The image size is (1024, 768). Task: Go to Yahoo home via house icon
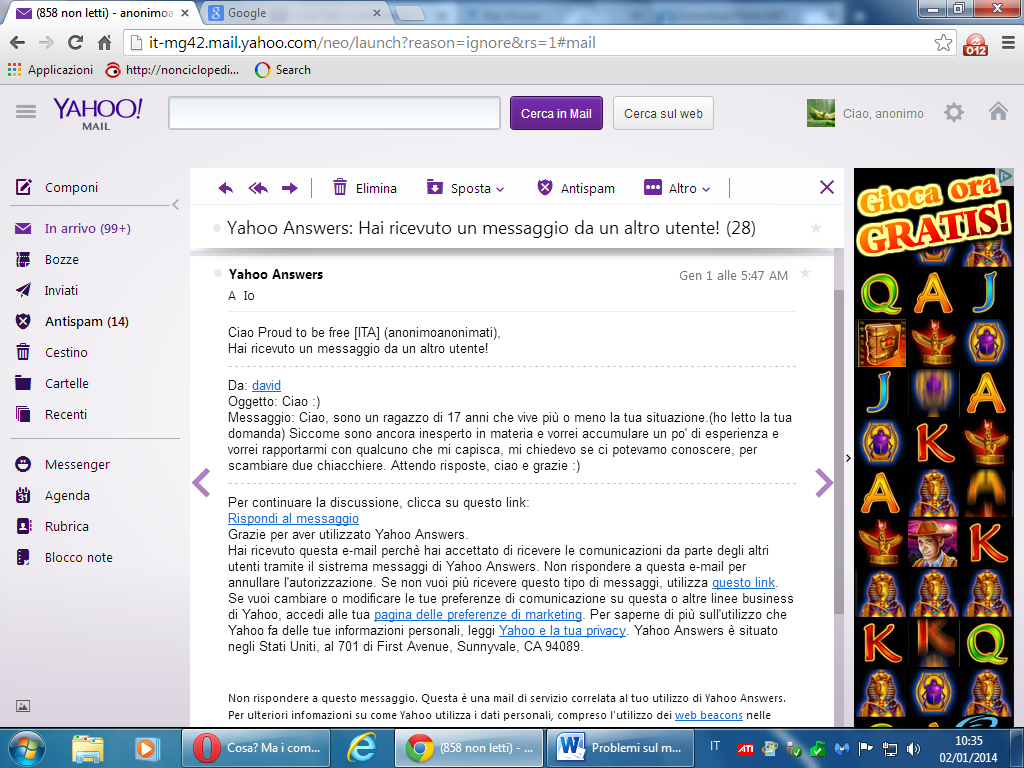pos(997,112)
